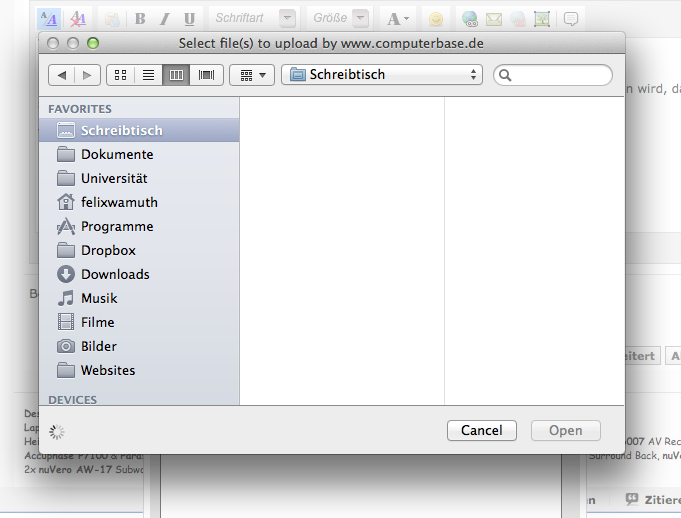Switch to column view
681x518 pixels.
[176, 75]
